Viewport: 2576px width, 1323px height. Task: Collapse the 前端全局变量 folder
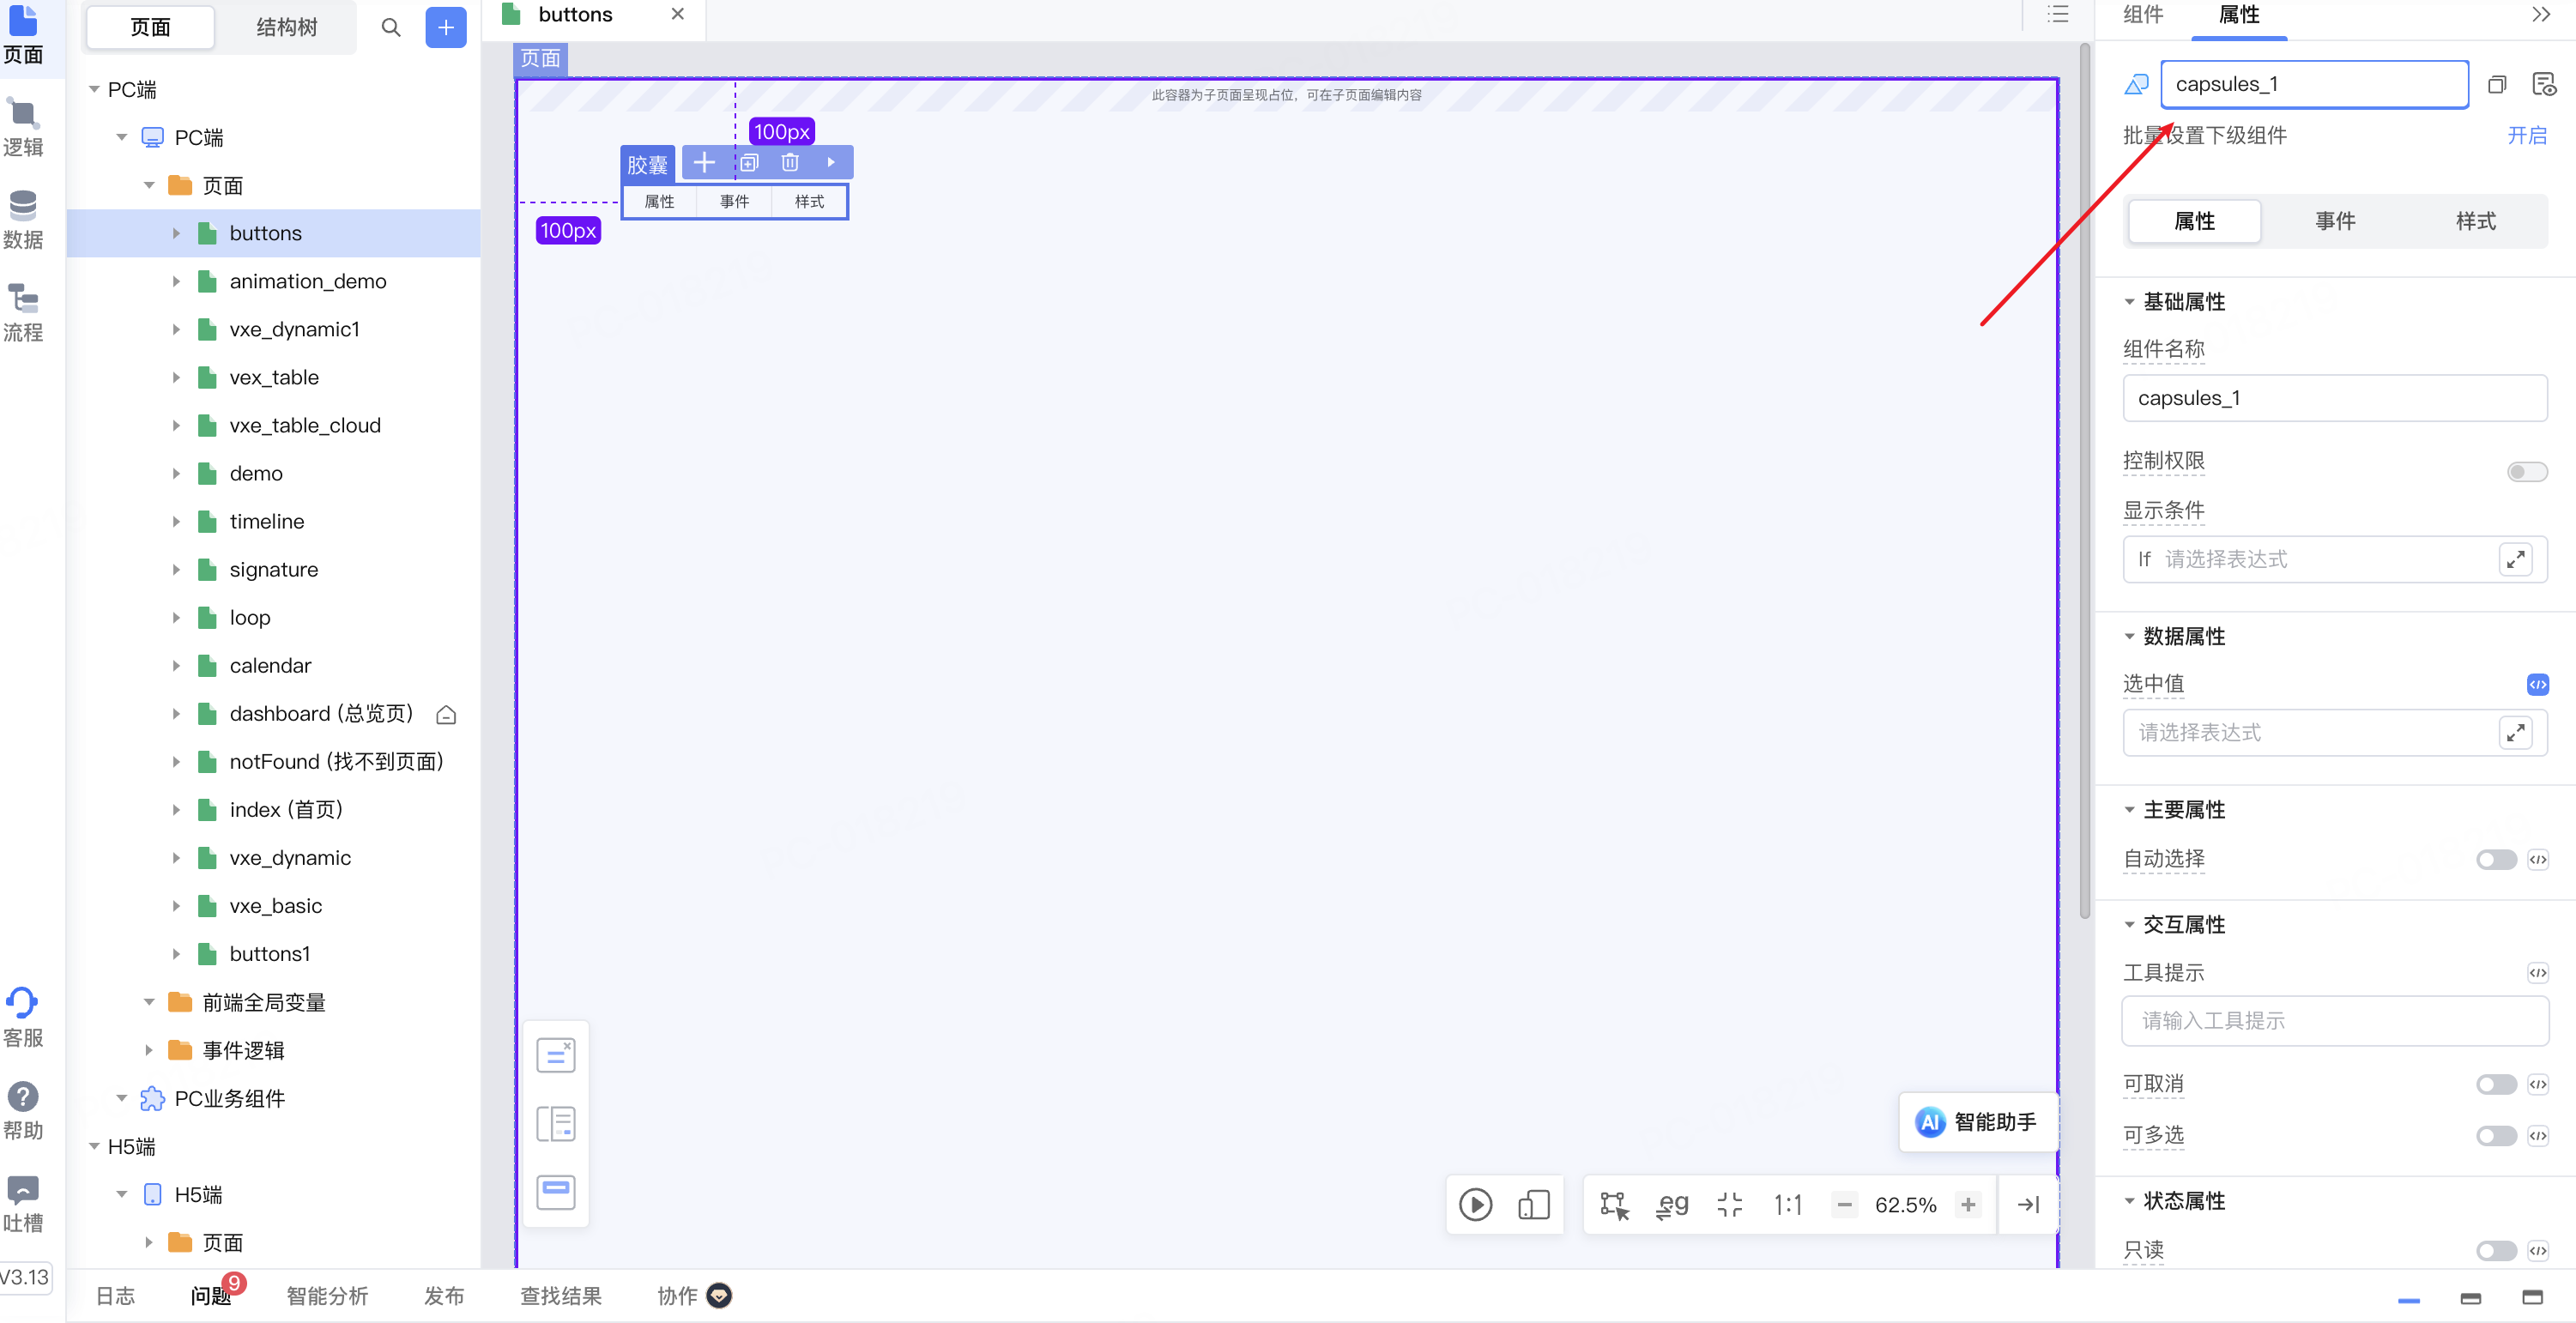coord(149,1003)
